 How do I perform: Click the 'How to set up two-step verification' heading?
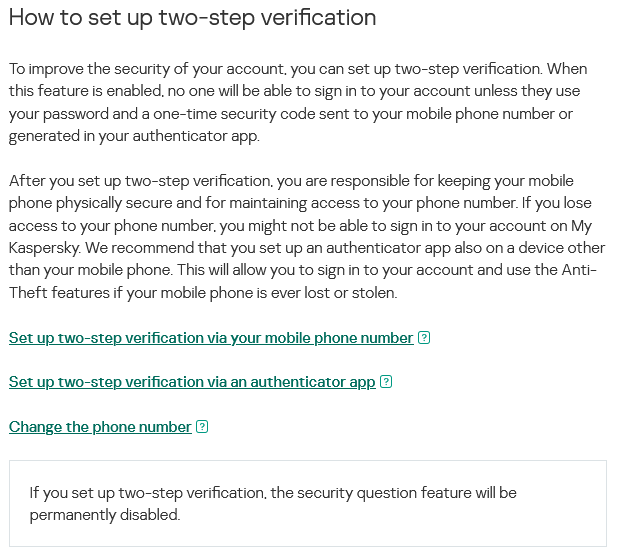193,18
